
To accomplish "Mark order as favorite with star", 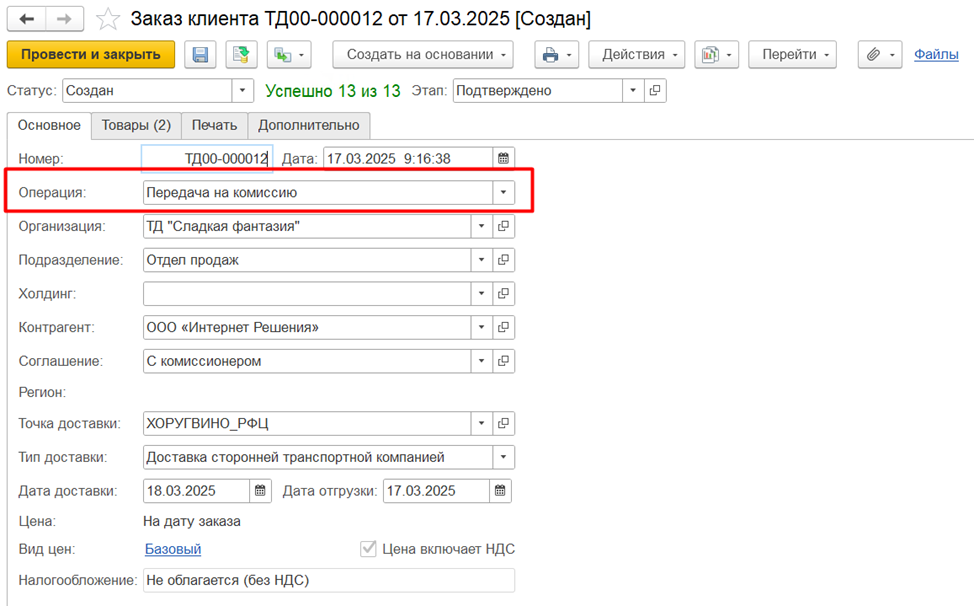I will (x=108, y=20).
